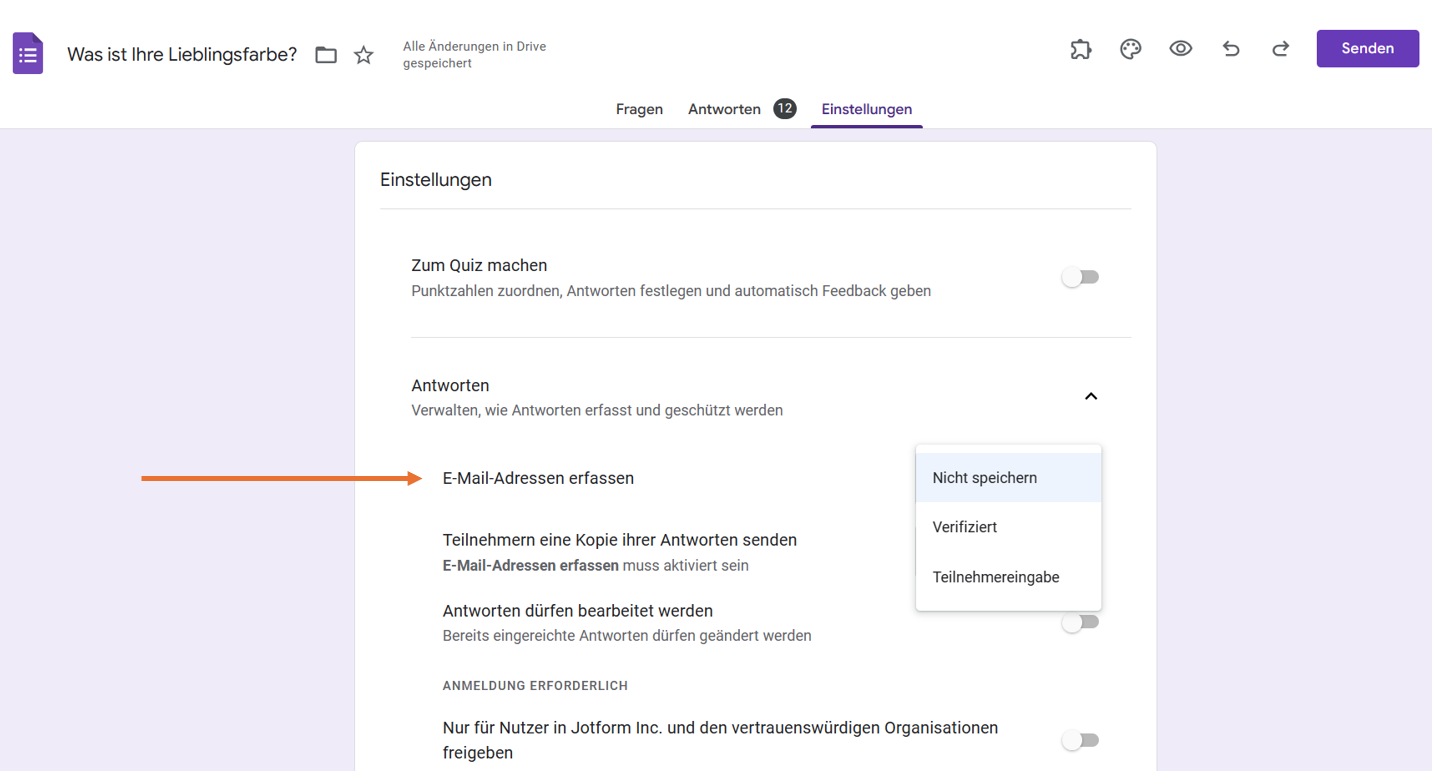The width and height of the screenshot is (1432, 771).
Task: Preview the form with the eye icon
Action: pyautogui.click(x=1181, y=49)
